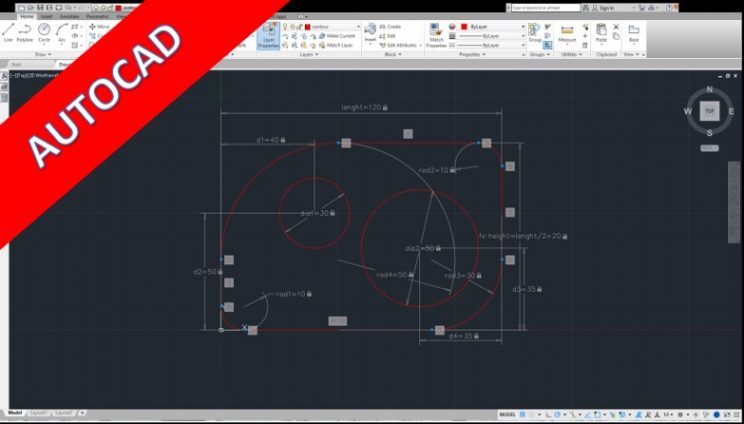Click the TOP face of ViewCube

(x=710, y=110)
